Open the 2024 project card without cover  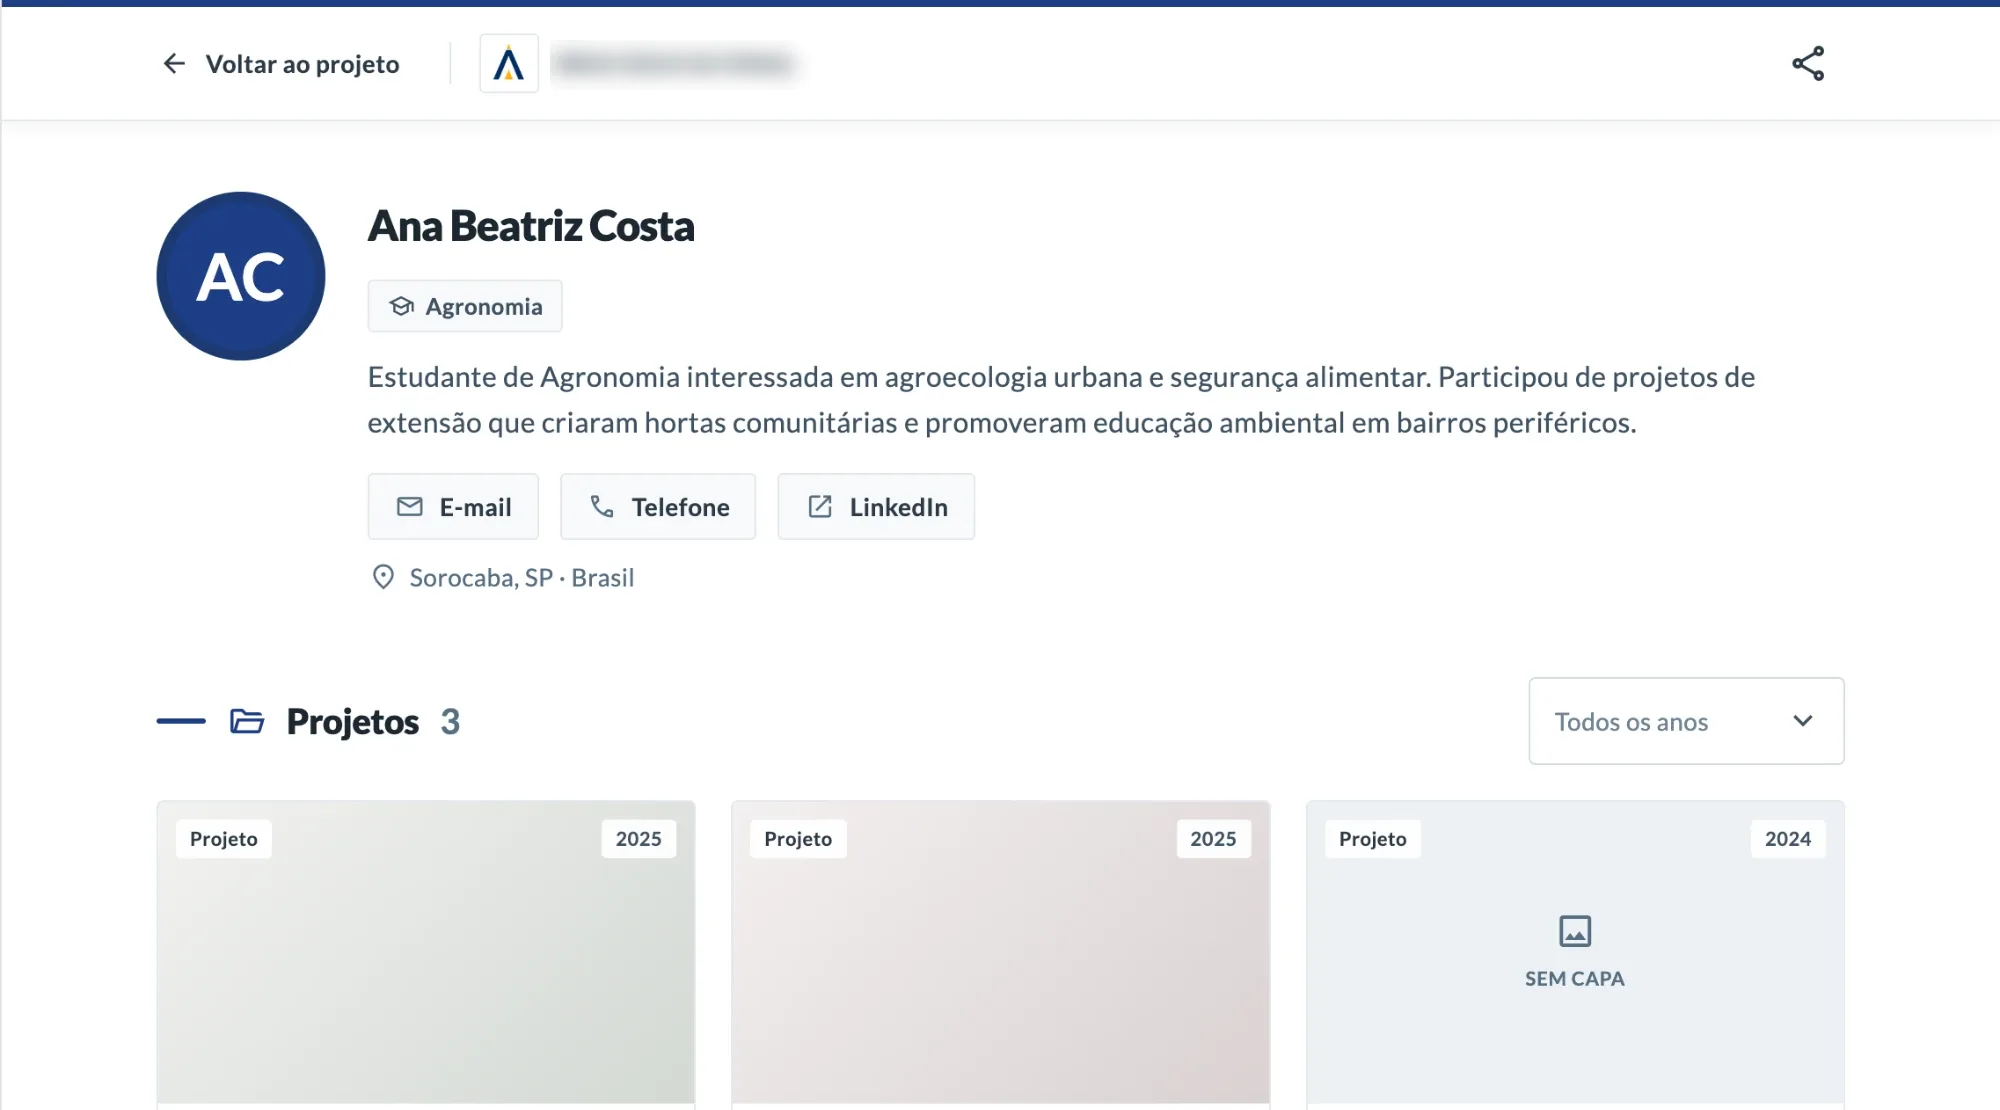click(x=1575, y=952)
